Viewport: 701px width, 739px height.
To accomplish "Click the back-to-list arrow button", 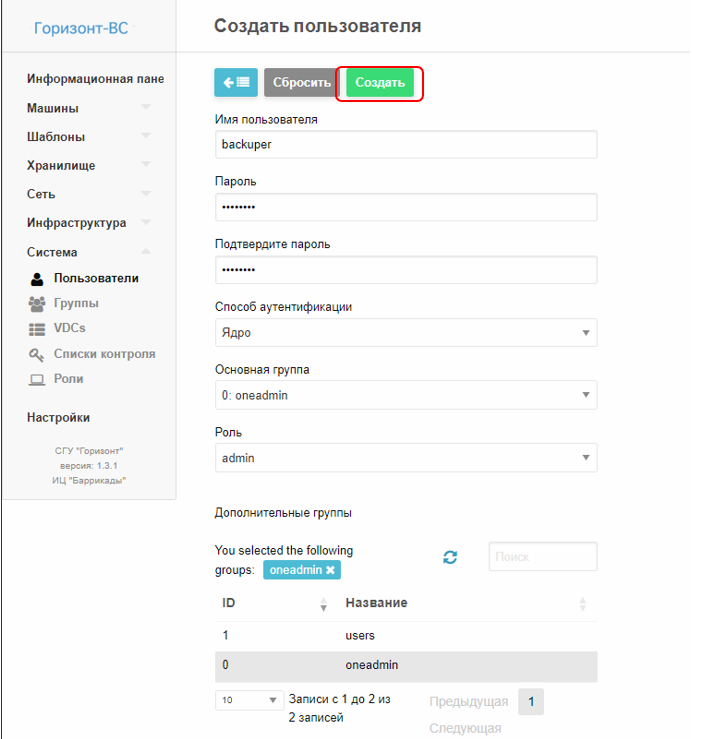I will point(236,82).
